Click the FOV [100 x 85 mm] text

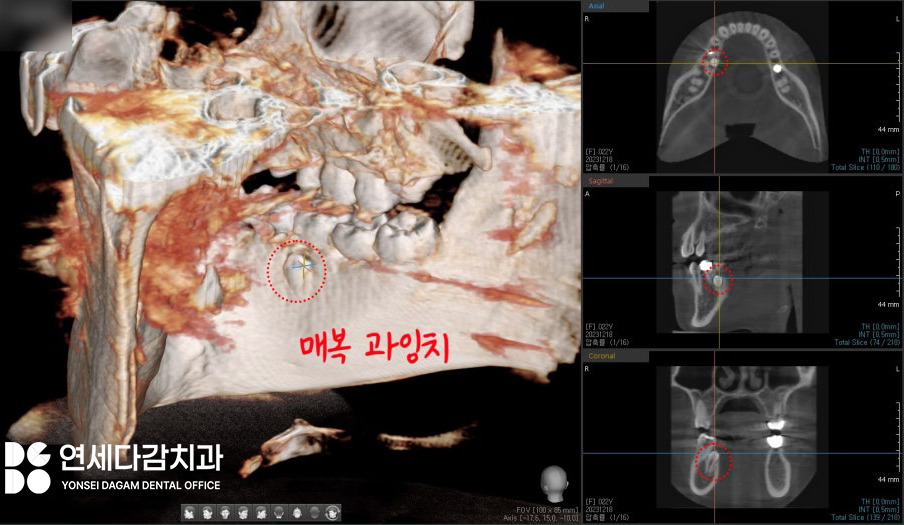click(547, 510)
